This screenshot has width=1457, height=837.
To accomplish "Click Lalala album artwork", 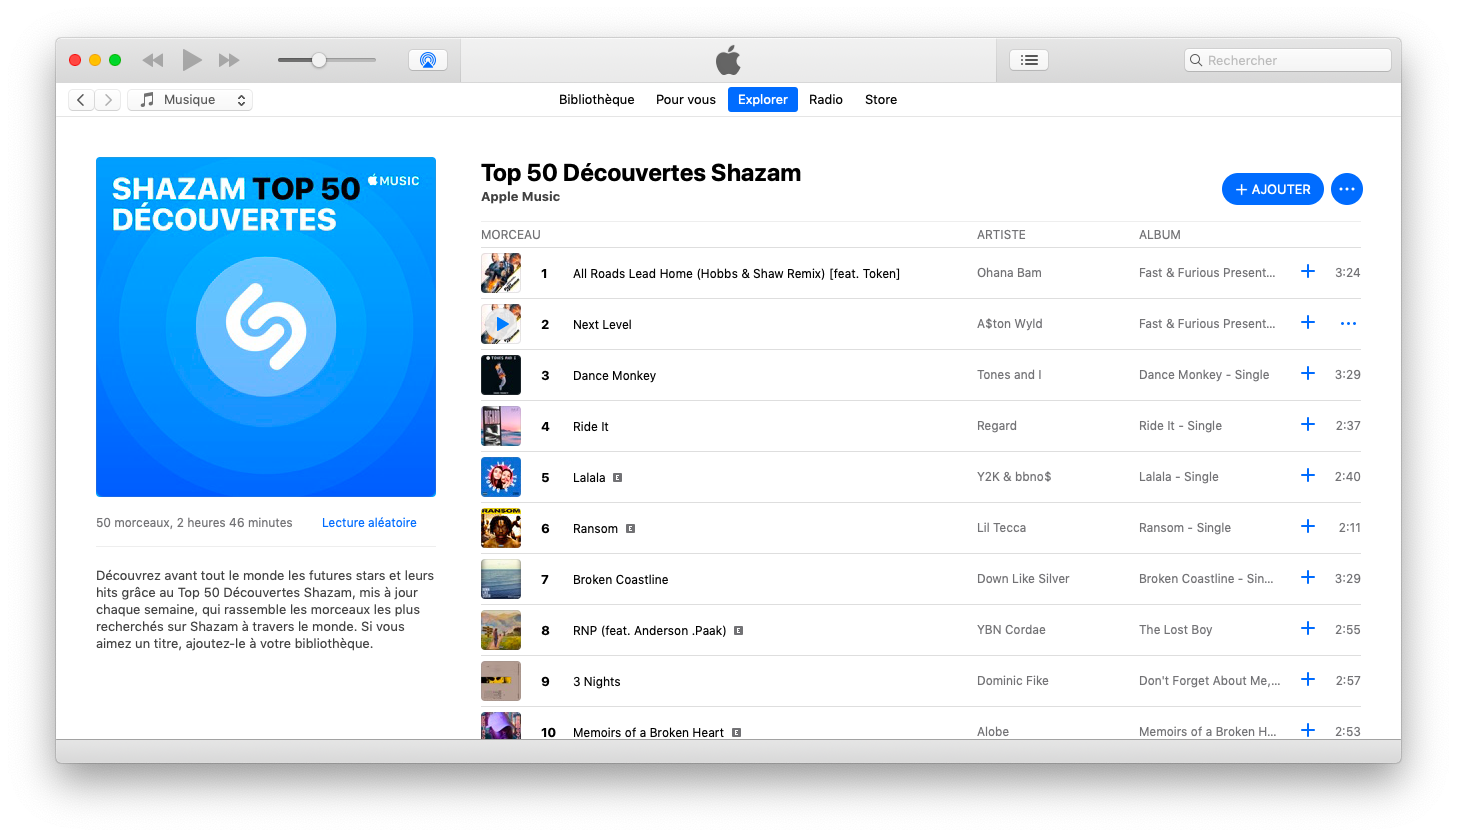I will tap(501, 477).
